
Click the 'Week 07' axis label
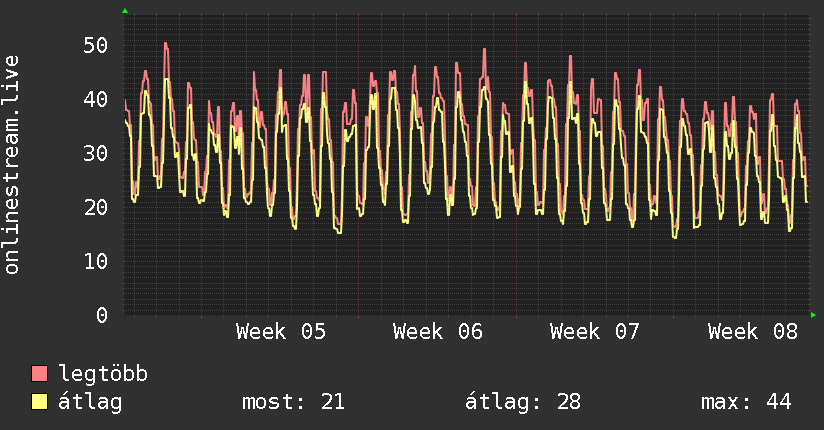click(x=595, y=332)
